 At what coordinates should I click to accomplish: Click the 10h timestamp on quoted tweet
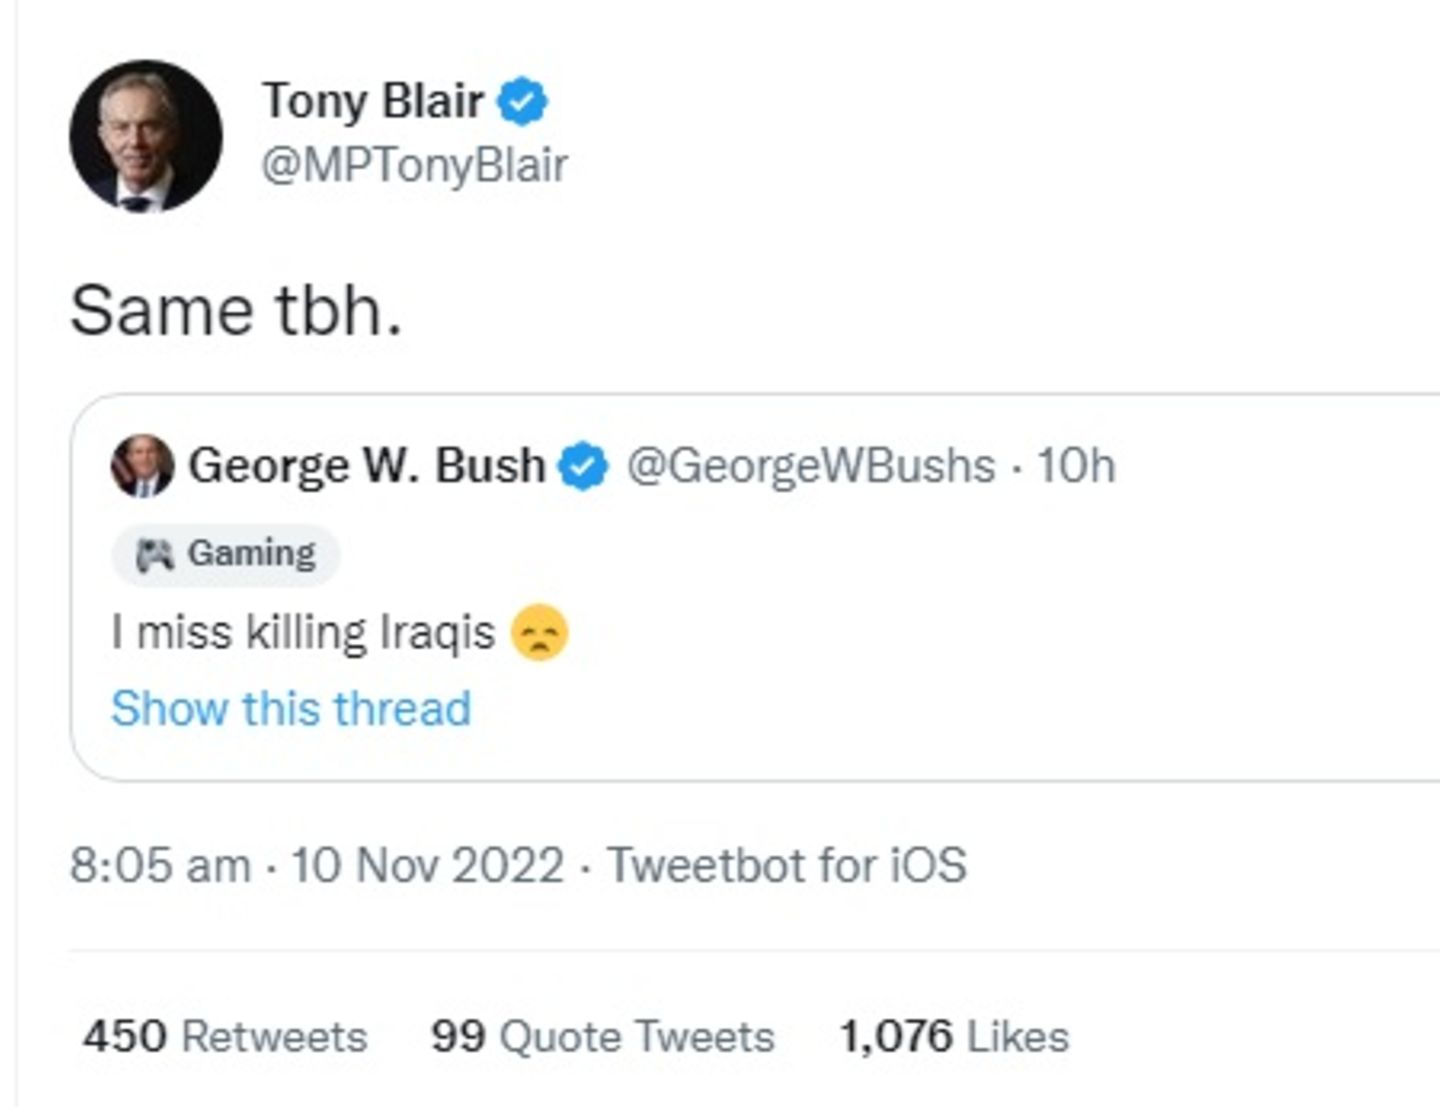pyautogui.click(x=1076, y=466)
